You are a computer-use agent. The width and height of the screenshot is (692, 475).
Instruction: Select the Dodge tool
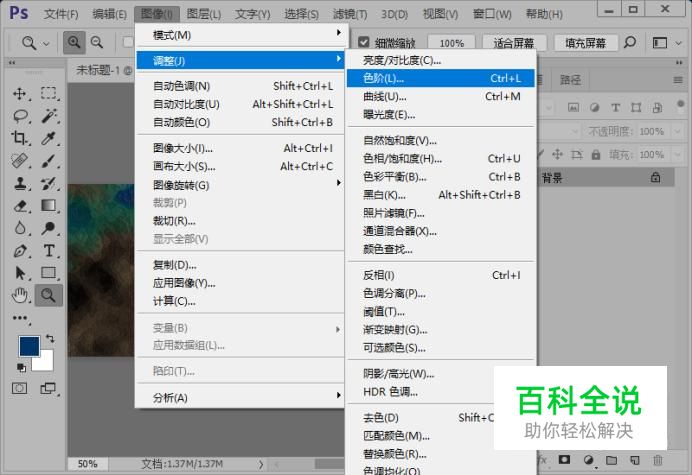[48, 228]
